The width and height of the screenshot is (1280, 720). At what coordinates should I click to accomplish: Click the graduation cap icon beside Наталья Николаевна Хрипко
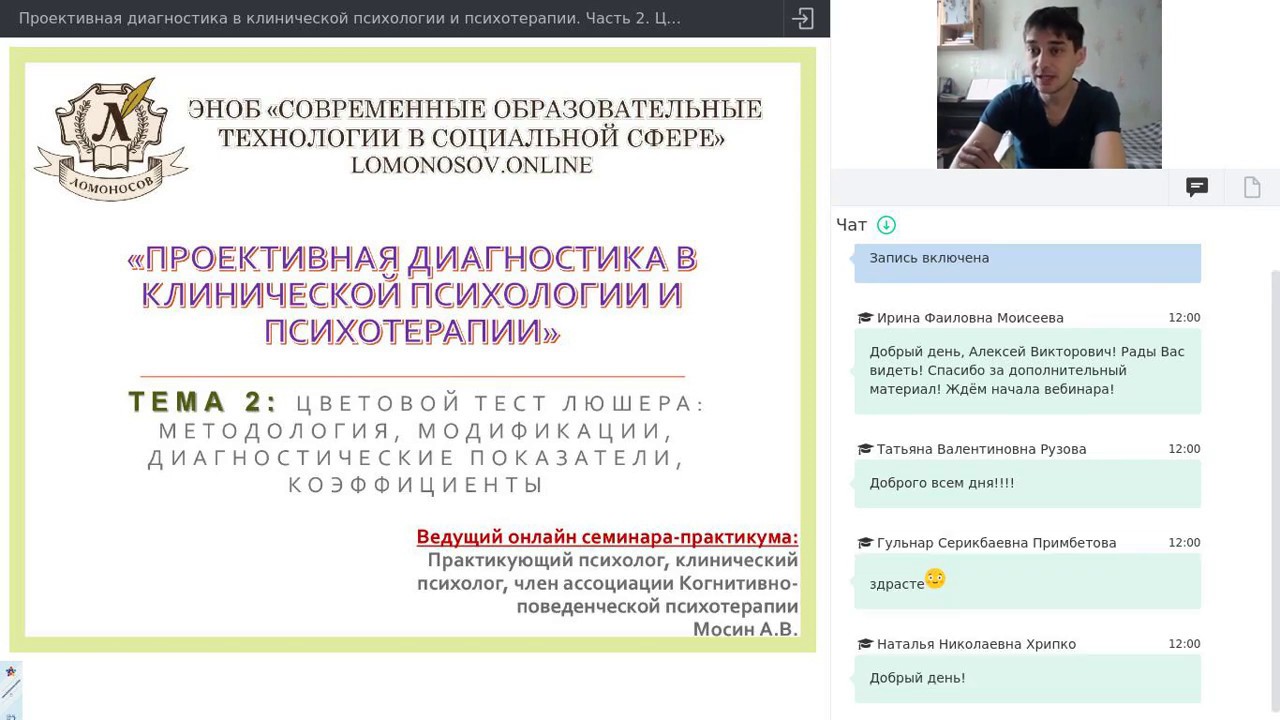(x=865, y=644)
